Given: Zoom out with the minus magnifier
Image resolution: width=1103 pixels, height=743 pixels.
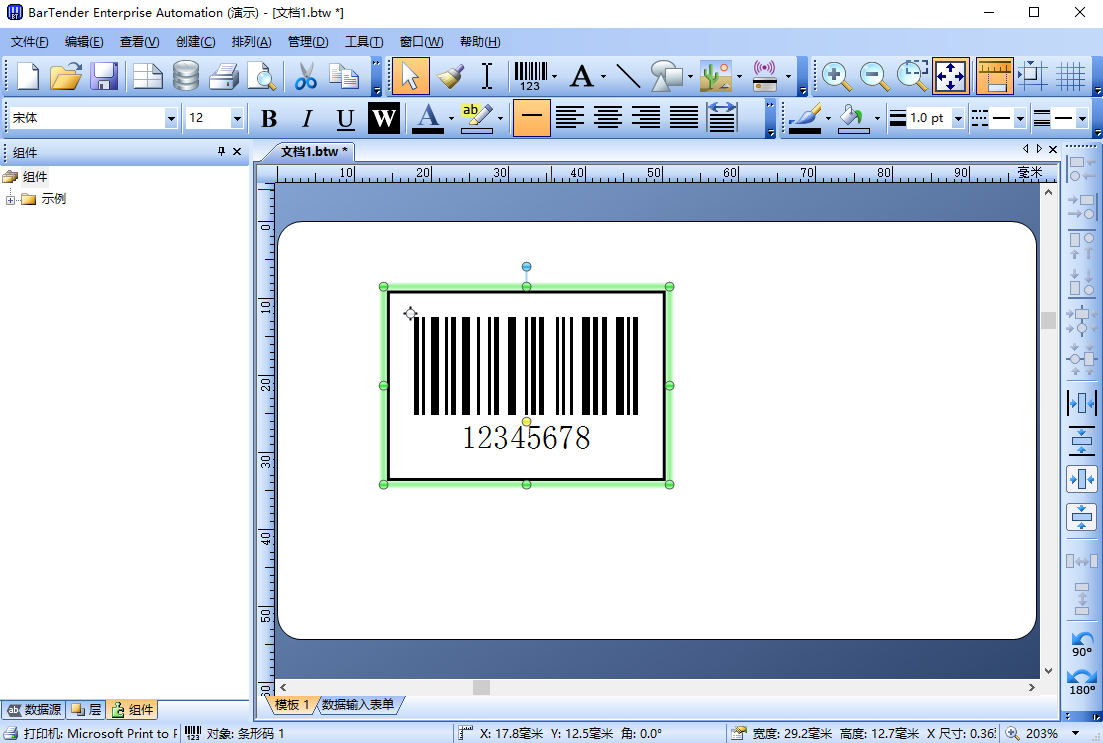Looking at the screenshot, I should pos(874,76).
